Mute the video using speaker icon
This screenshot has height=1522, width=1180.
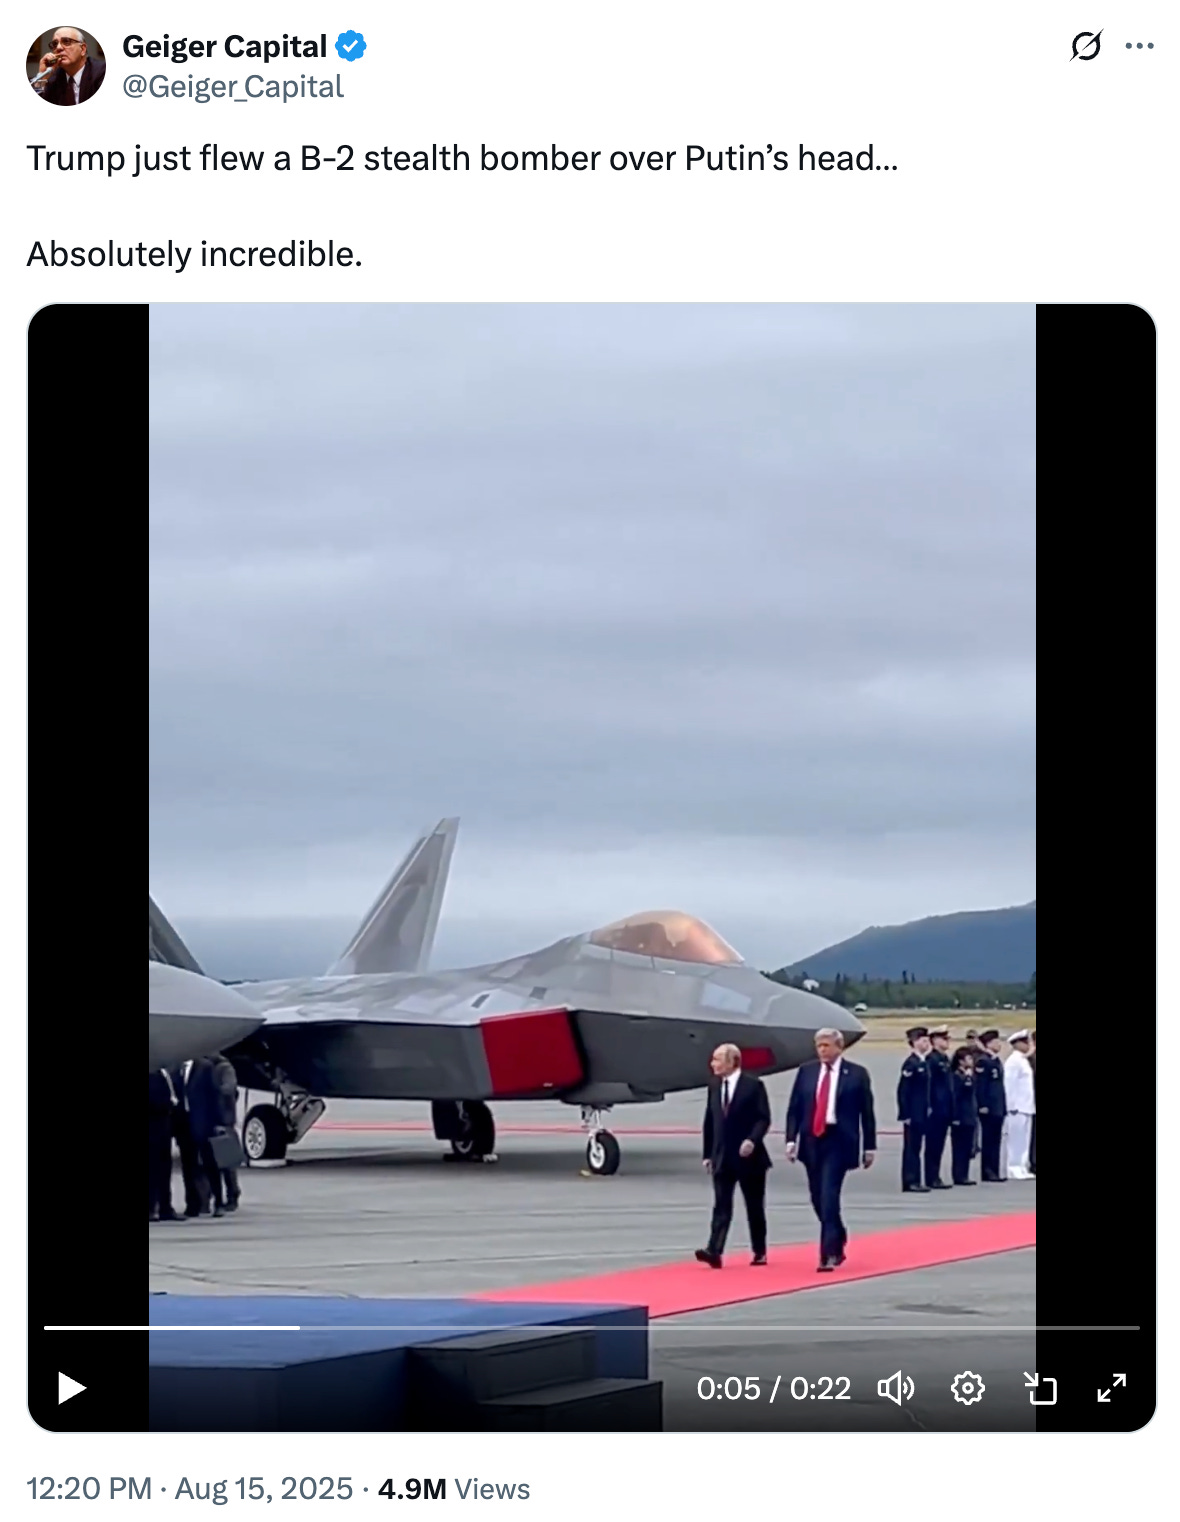coord(895,1388)
